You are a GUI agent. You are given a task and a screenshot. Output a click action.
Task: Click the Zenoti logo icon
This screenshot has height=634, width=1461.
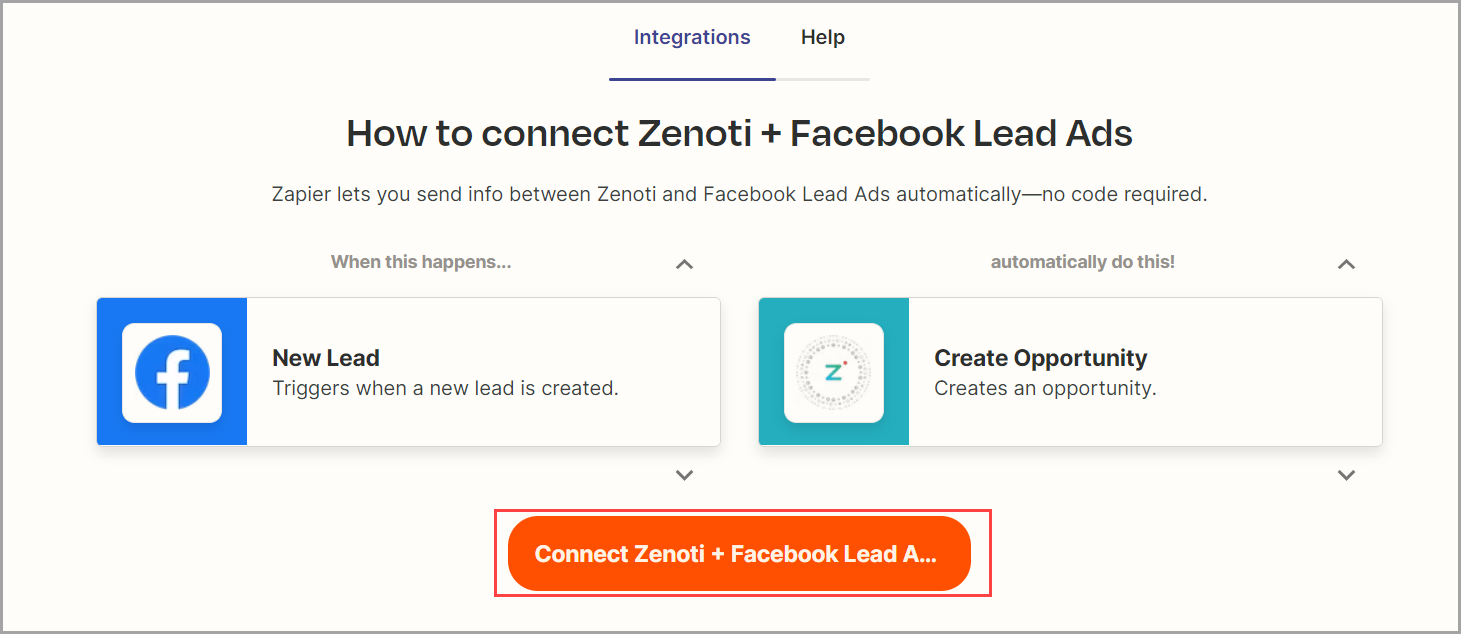pos(834,372)
